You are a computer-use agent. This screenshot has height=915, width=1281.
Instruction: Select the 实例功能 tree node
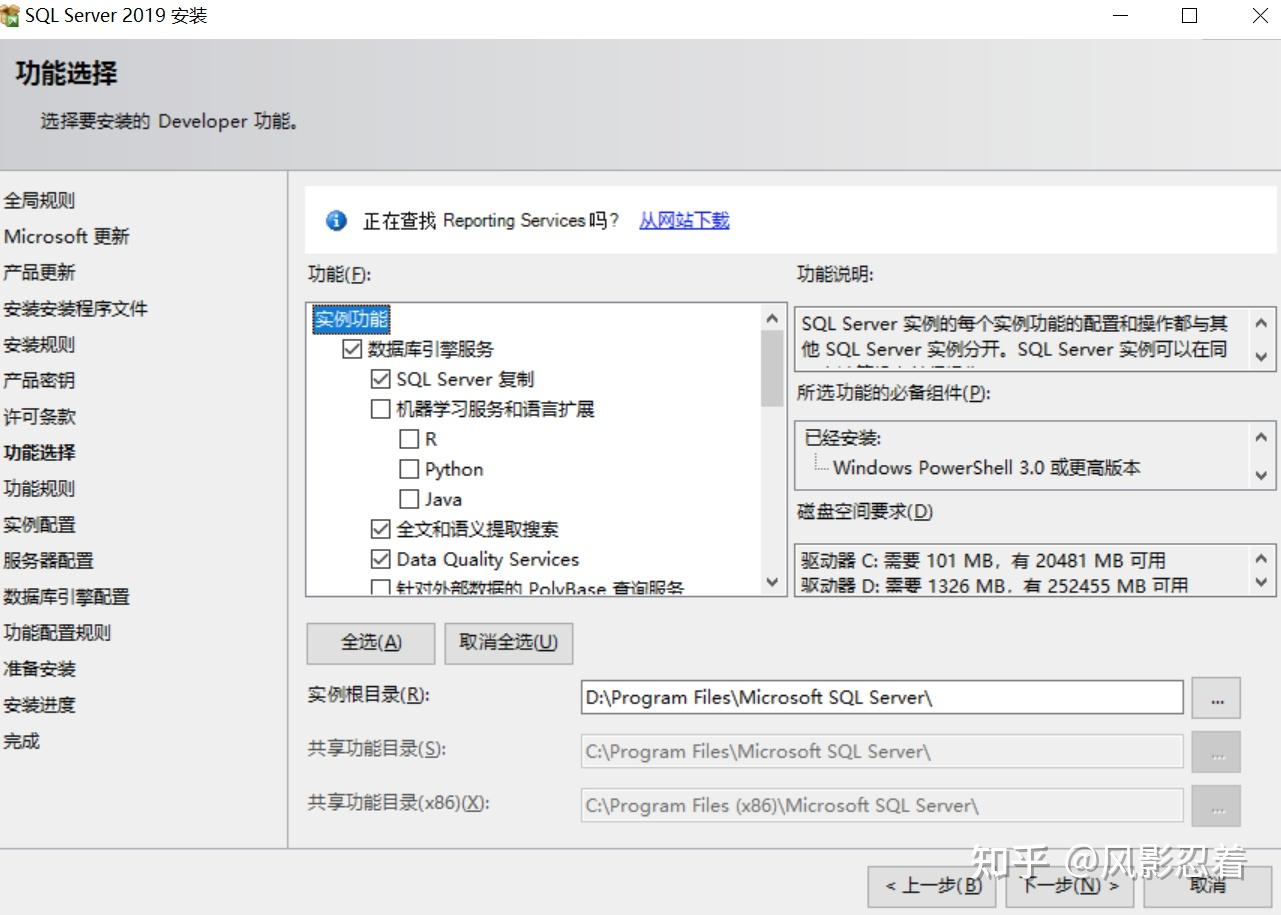pyautogui.click(x=349, y=319)
